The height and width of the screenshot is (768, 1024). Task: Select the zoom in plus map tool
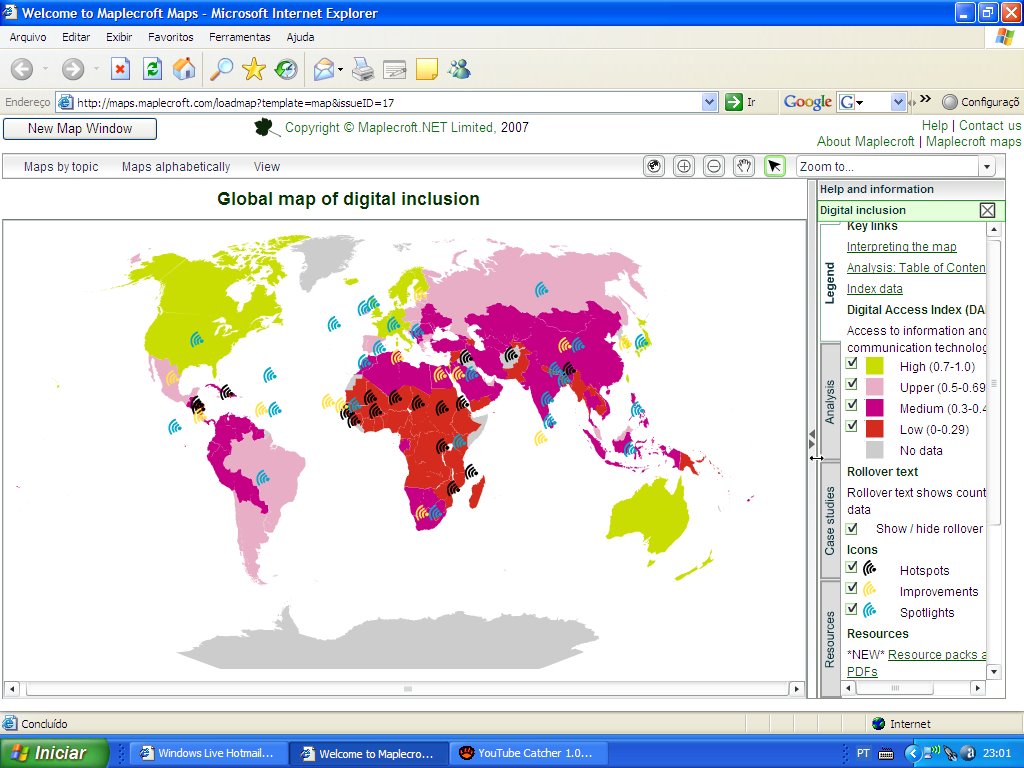(684, 167)
